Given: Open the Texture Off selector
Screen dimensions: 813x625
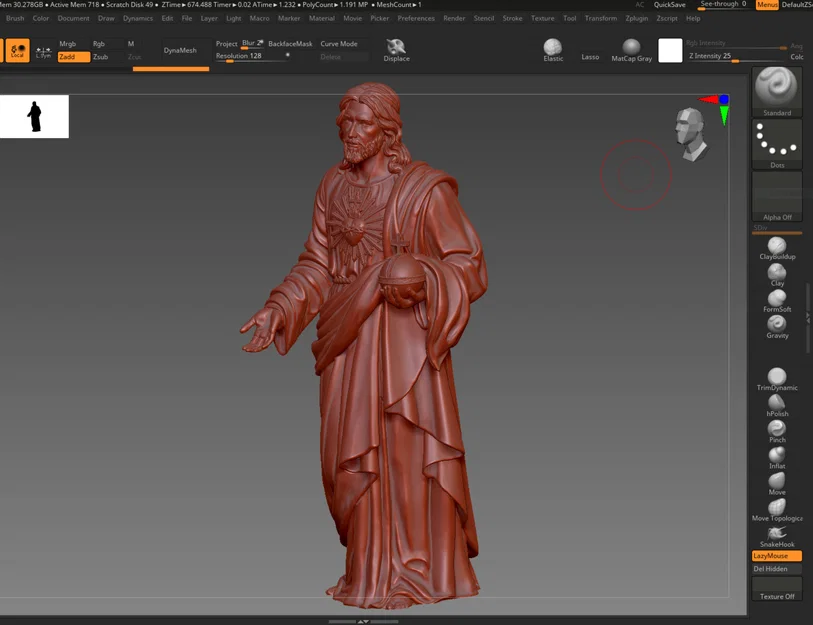Looking at the screenshot, I should 776,589.
